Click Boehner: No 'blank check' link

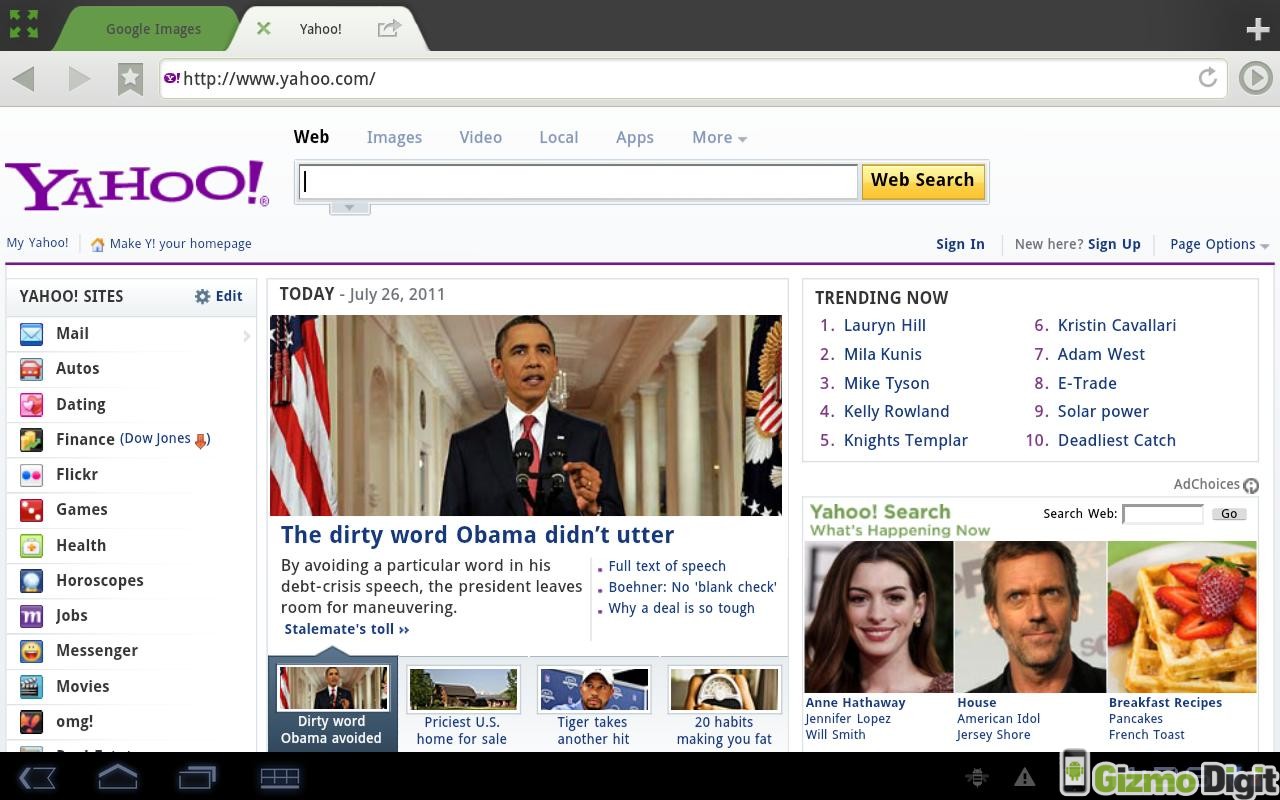point(692,587)
